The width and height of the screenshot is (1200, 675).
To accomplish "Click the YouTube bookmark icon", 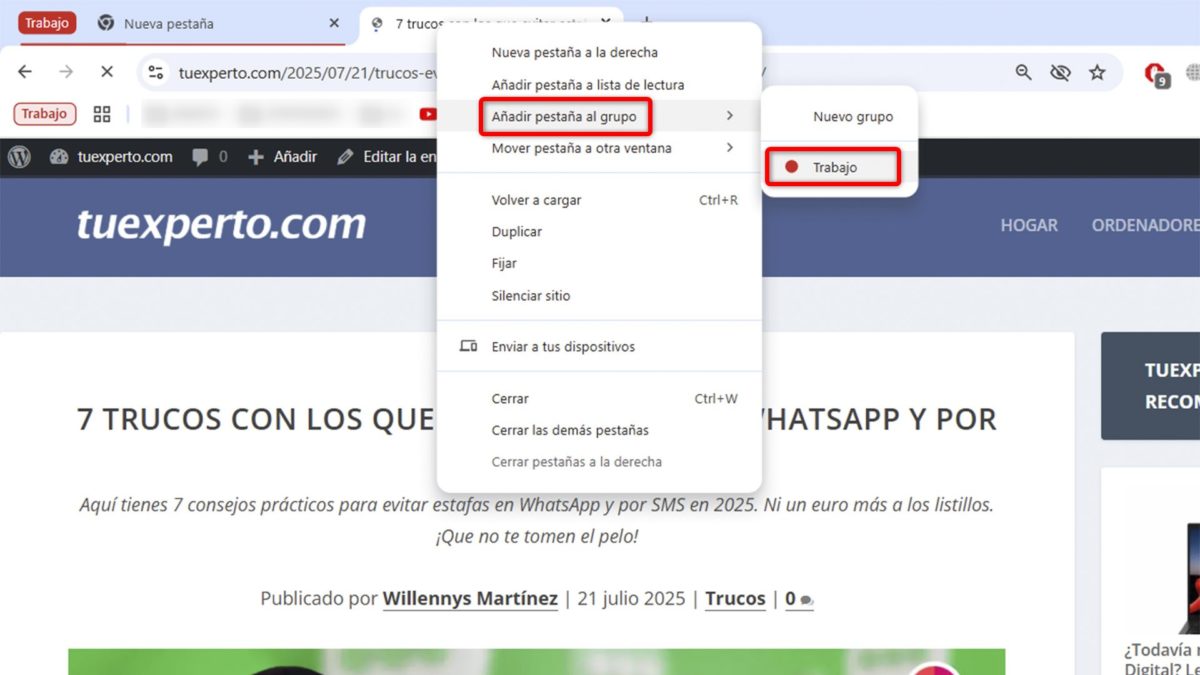I will pos(428,114).
